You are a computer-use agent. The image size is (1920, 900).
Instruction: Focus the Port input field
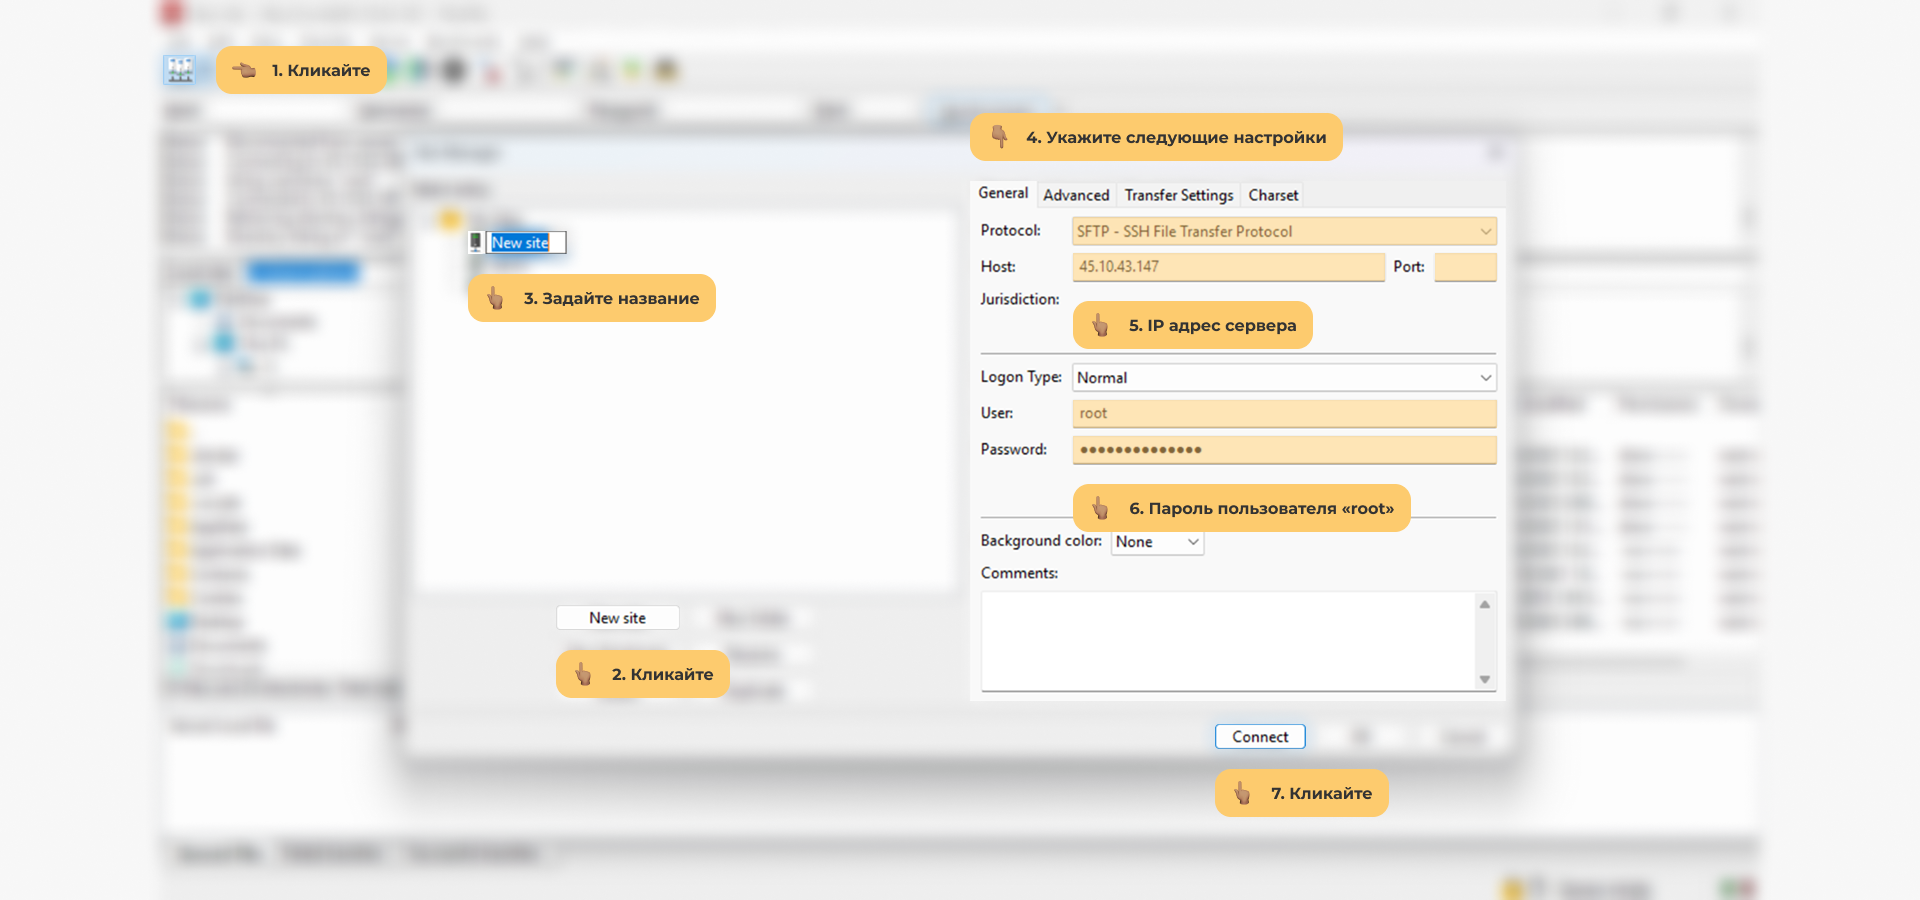tap(1465, 267)
